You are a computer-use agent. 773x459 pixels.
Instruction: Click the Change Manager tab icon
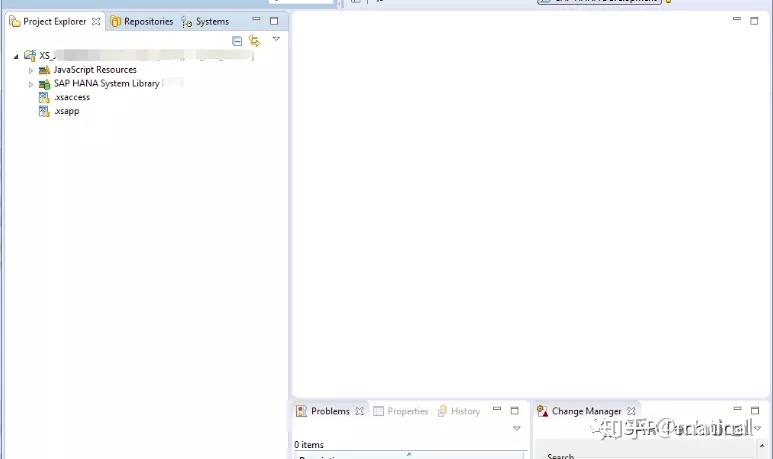[542, 411]
